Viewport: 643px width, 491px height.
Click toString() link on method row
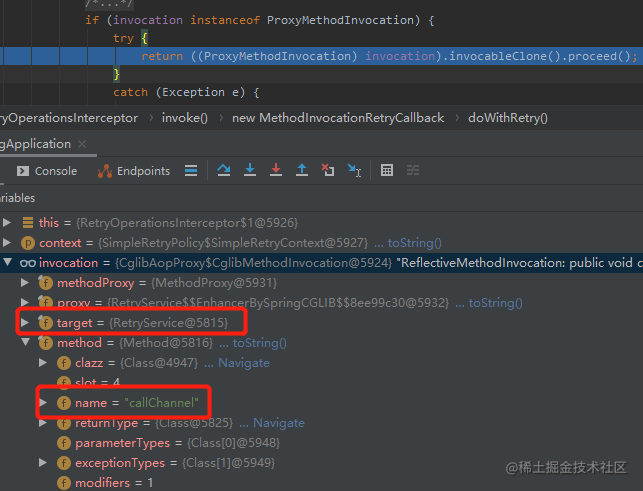click(x=260, y=343)
